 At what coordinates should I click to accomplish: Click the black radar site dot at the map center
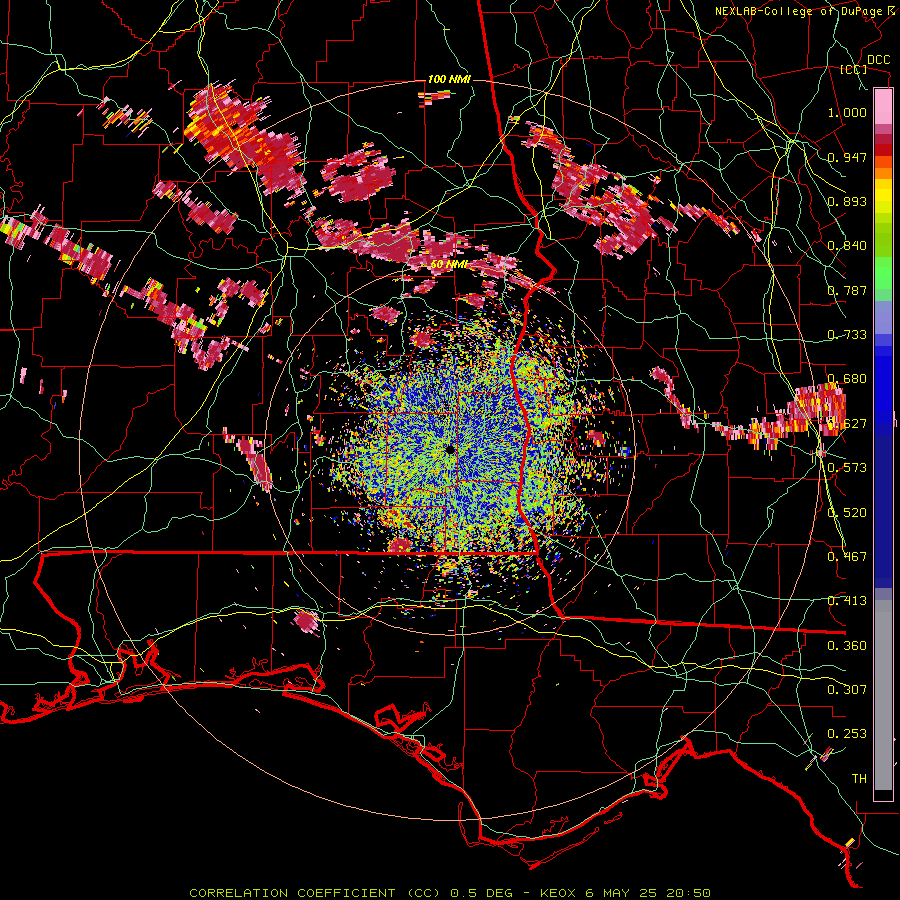point(450,449)
